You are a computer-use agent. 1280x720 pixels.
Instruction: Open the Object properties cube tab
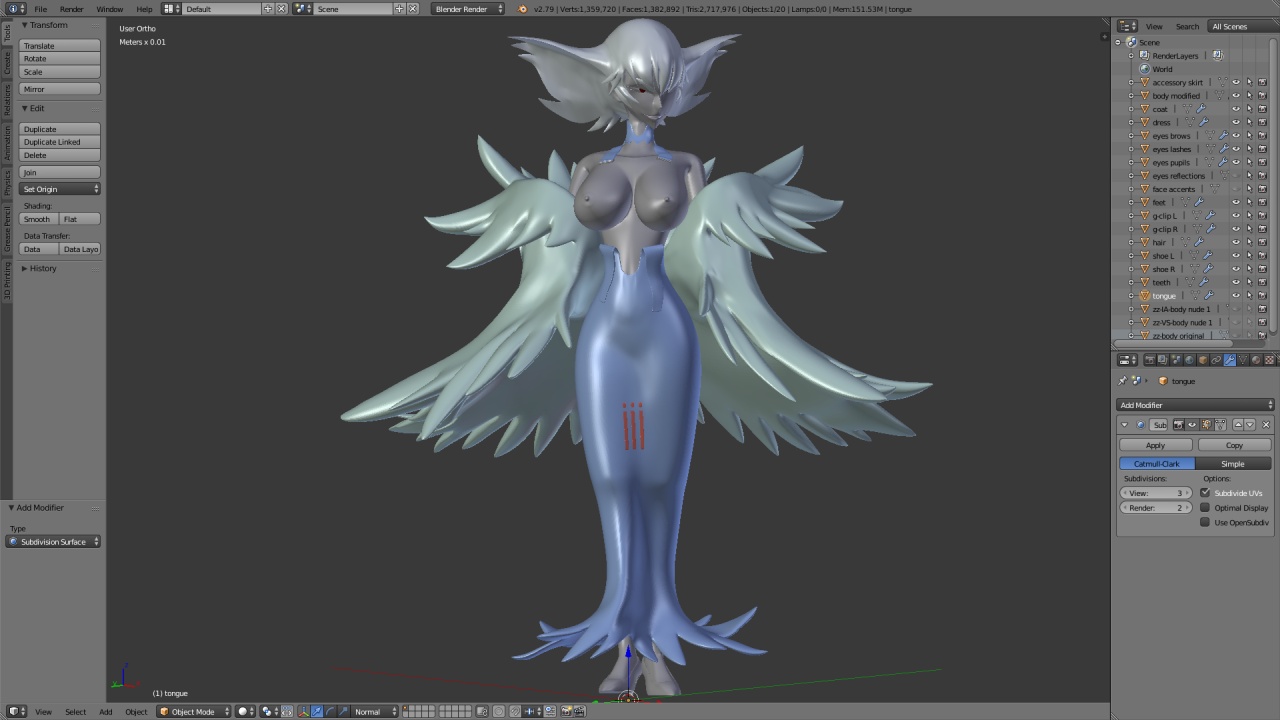[x=1203, y=360]
